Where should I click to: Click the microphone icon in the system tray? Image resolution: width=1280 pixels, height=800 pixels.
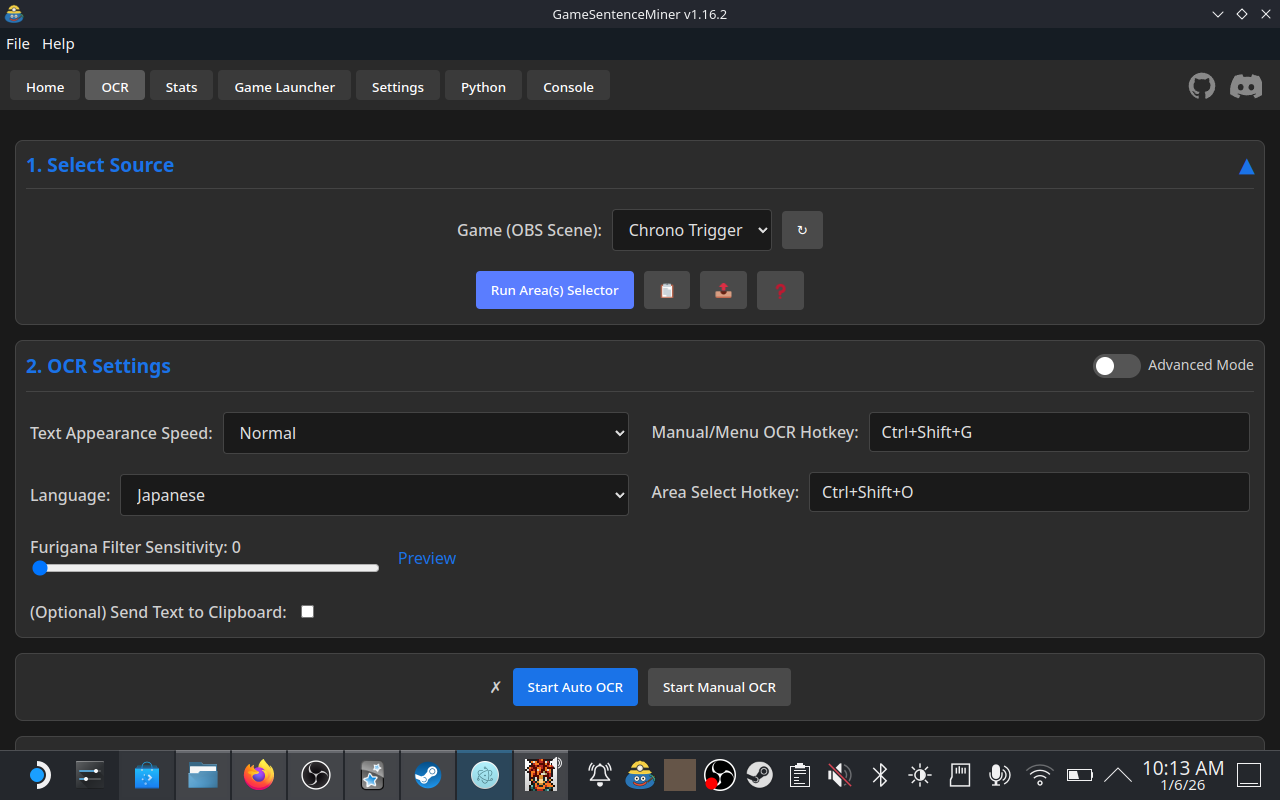(999, 775)
